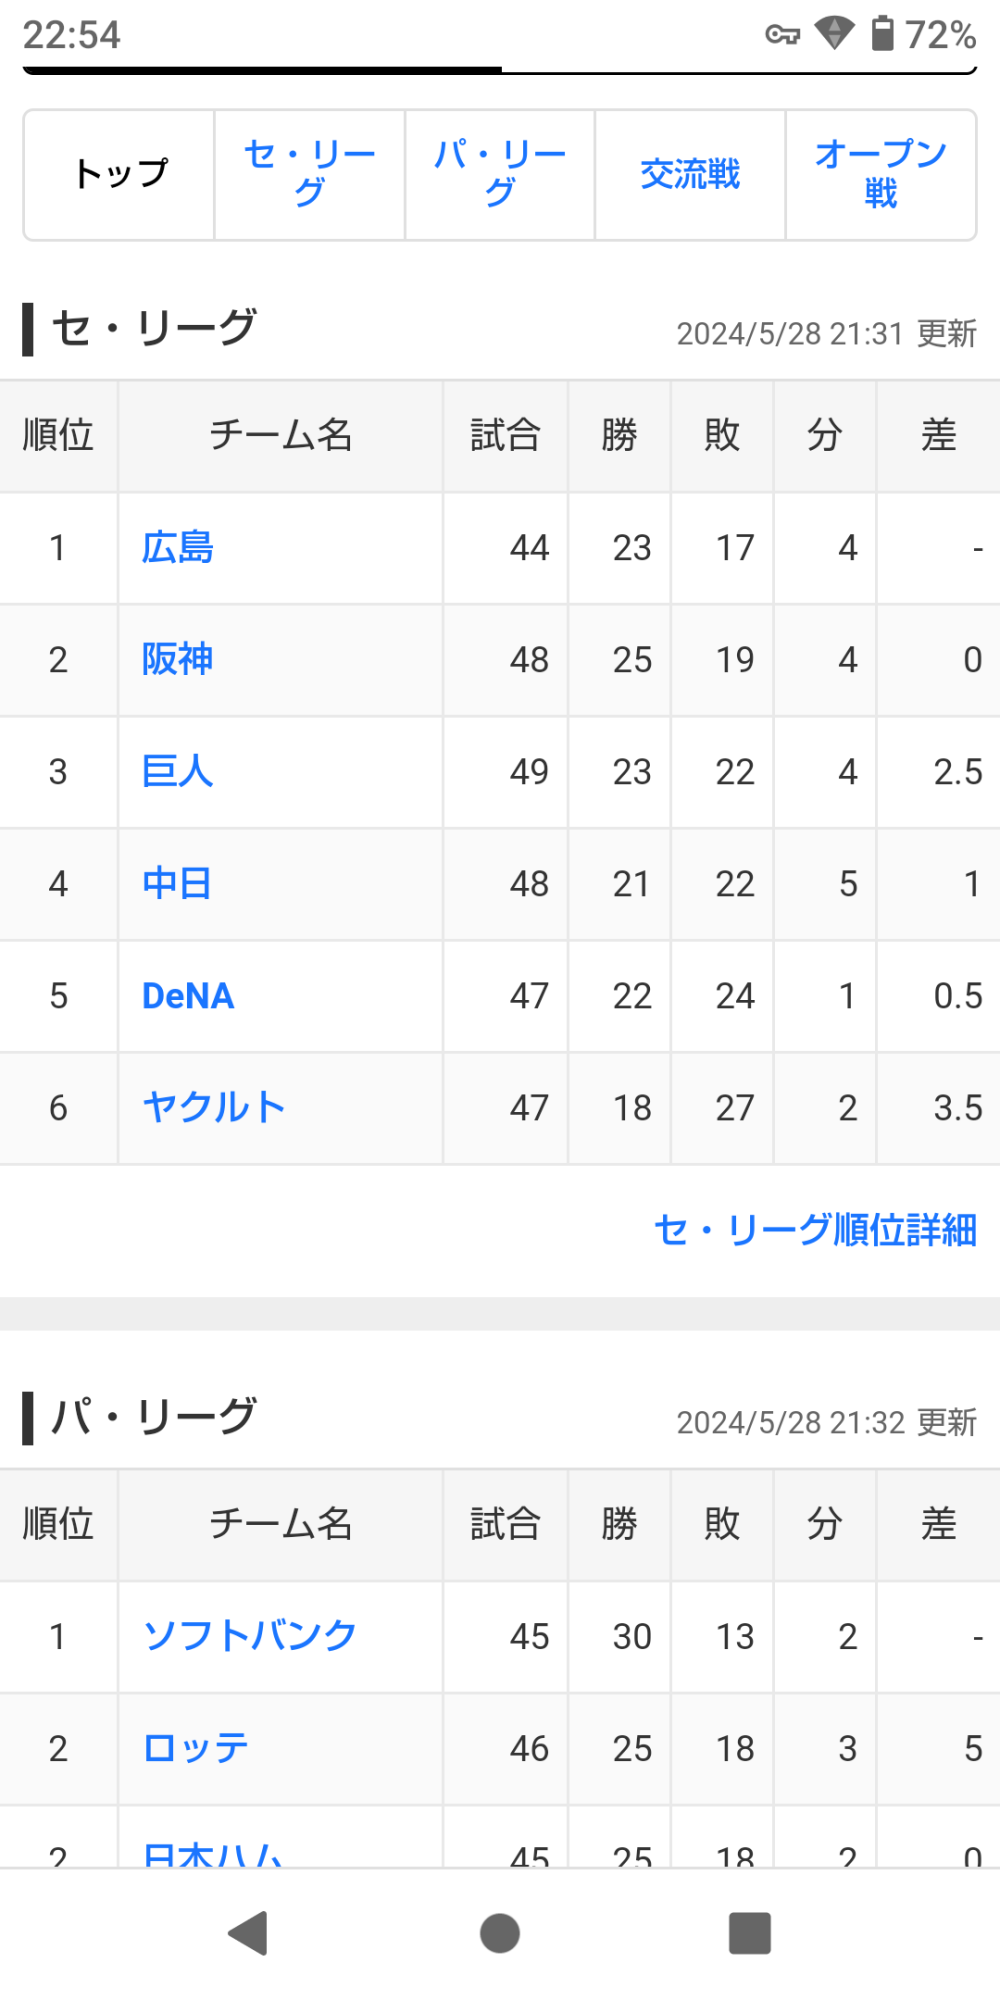The image size is (1000, 2000).
Task: Open the ソフトバンク team page
Action: coord(250,1636)
